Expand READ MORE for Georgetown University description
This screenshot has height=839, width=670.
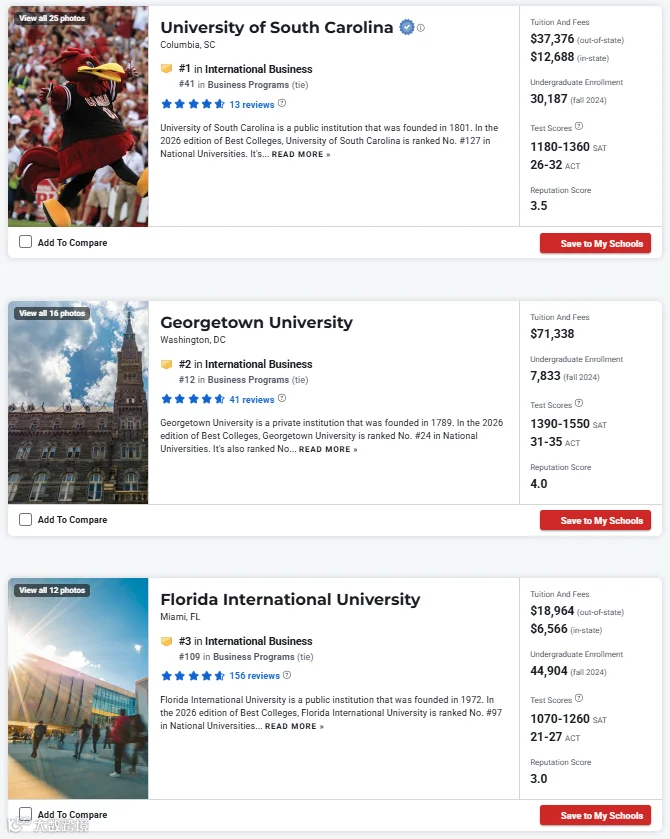click(x=328, y=449)
